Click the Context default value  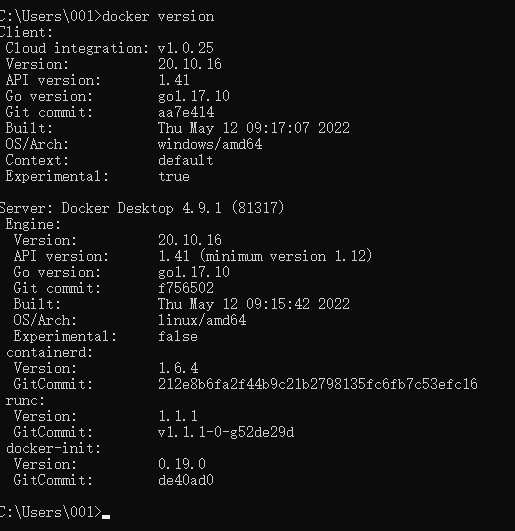click(x=186, y=160)
